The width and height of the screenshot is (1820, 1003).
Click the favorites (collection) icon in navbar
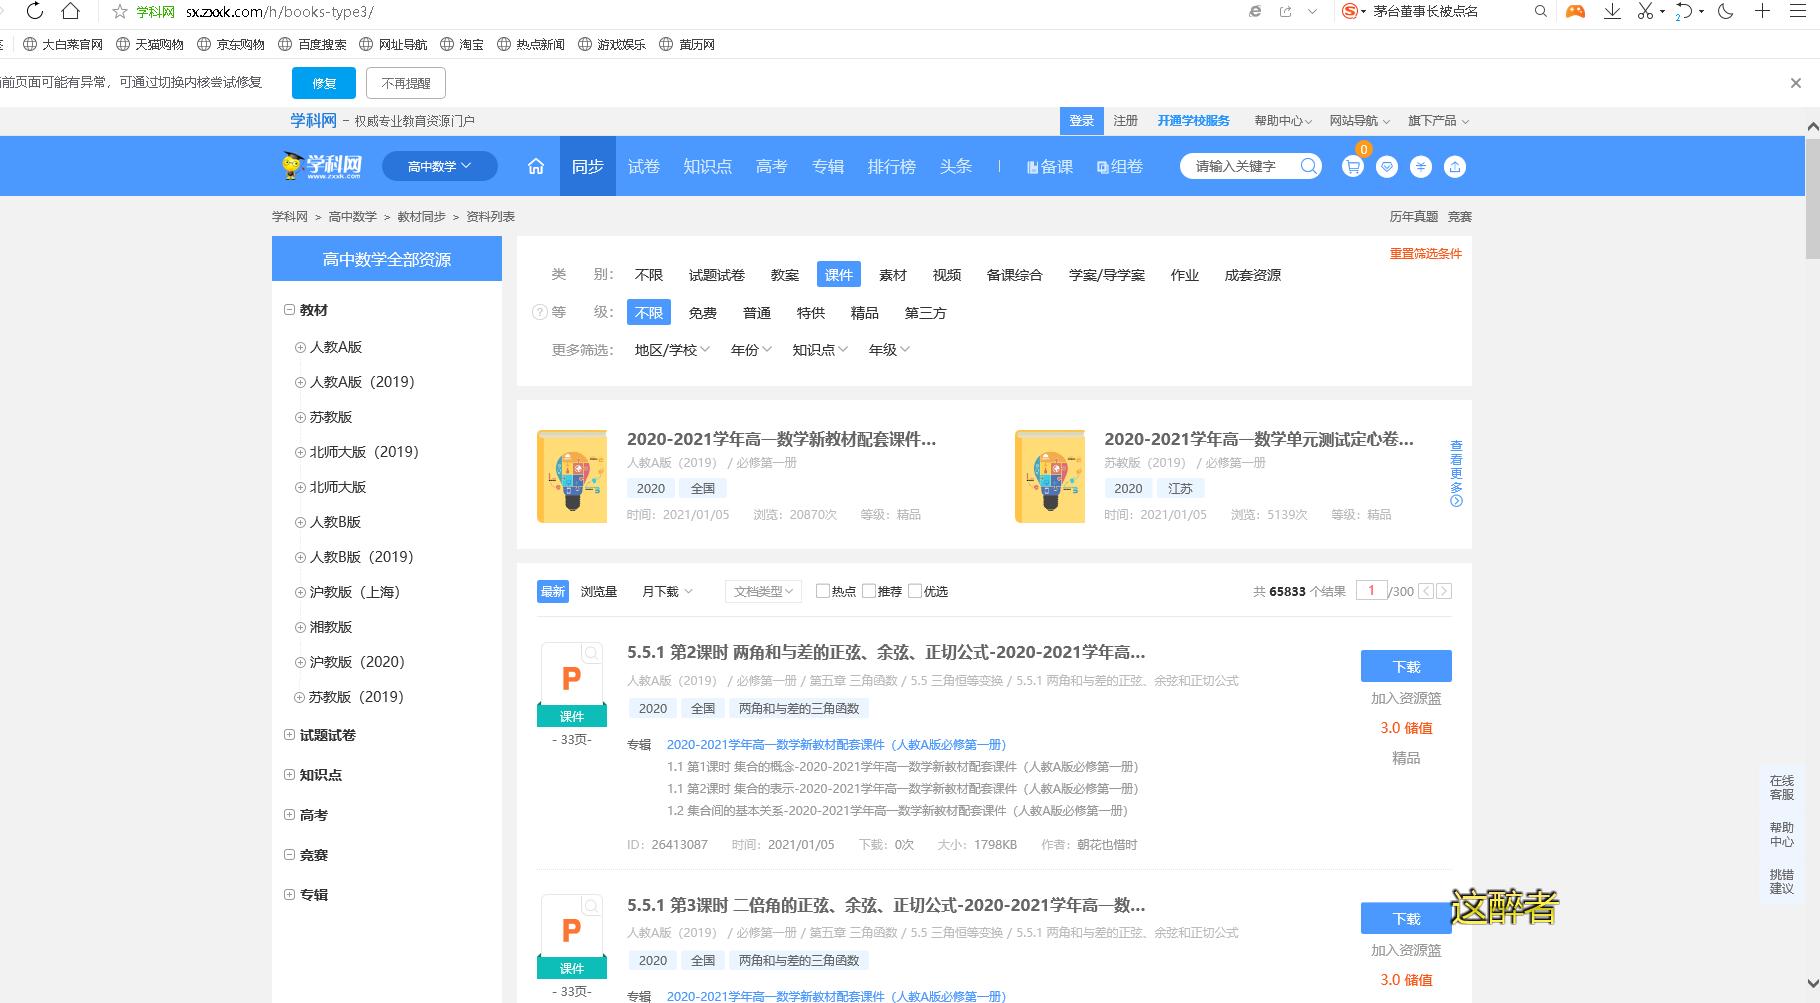click(1387, 167)
